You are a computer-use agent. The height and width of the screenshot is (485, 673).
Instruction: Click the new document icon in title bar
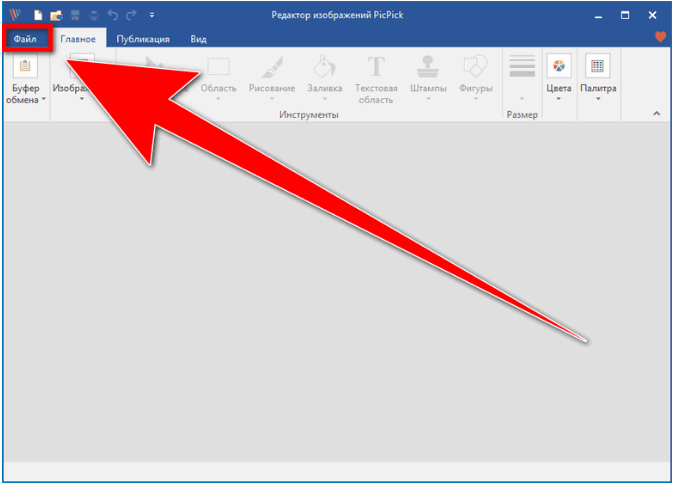pos(37,15)
